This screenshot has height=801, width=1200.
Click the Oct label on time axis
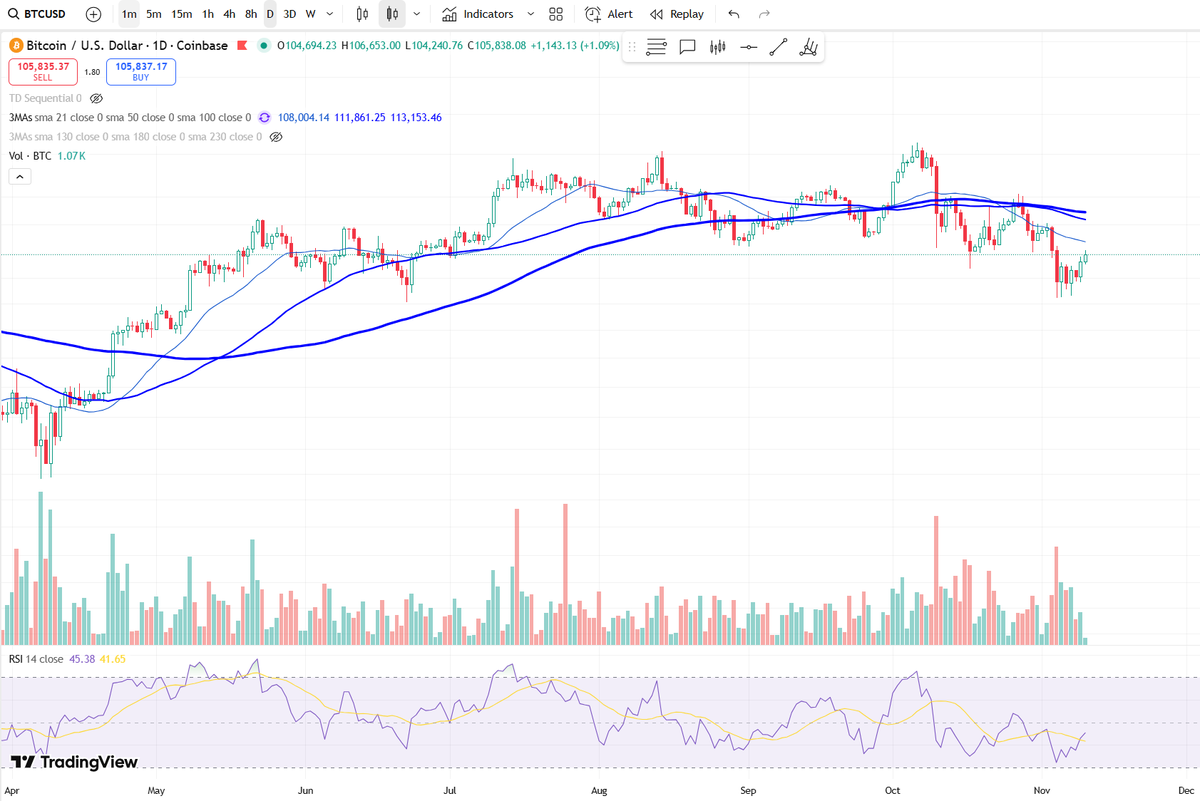tap(892, 789)
